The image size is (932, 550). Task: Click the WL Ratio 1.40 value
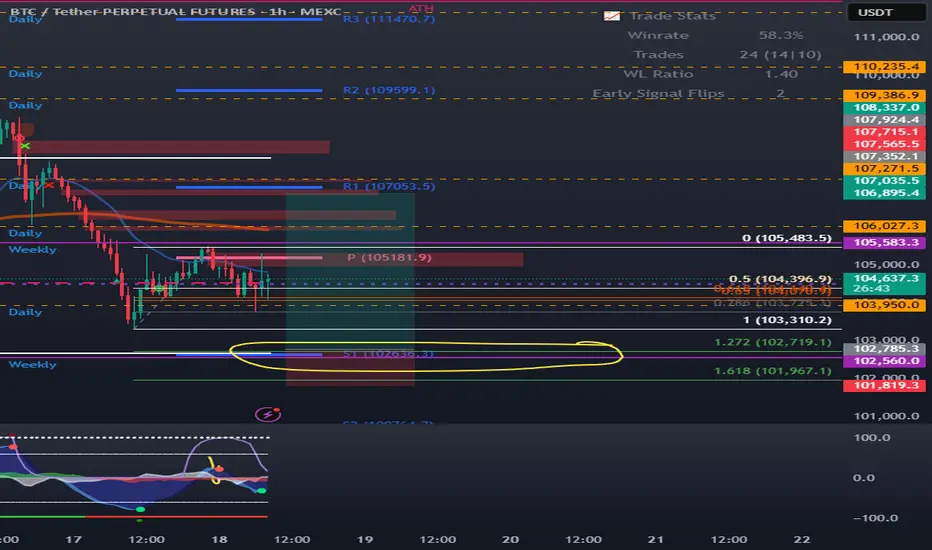click(780, 74)
